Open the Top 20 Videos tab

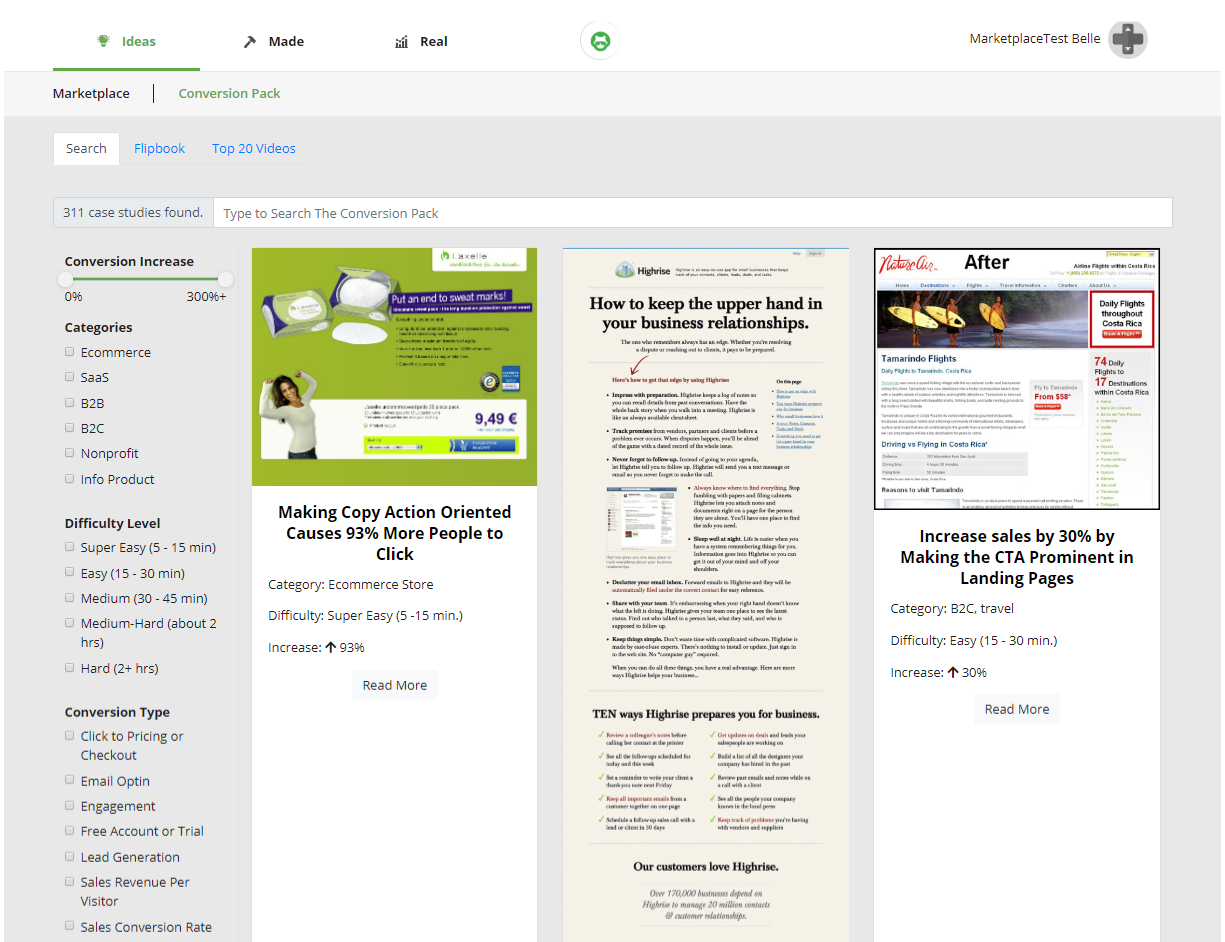pyautogui.click(x=253, y=147)
